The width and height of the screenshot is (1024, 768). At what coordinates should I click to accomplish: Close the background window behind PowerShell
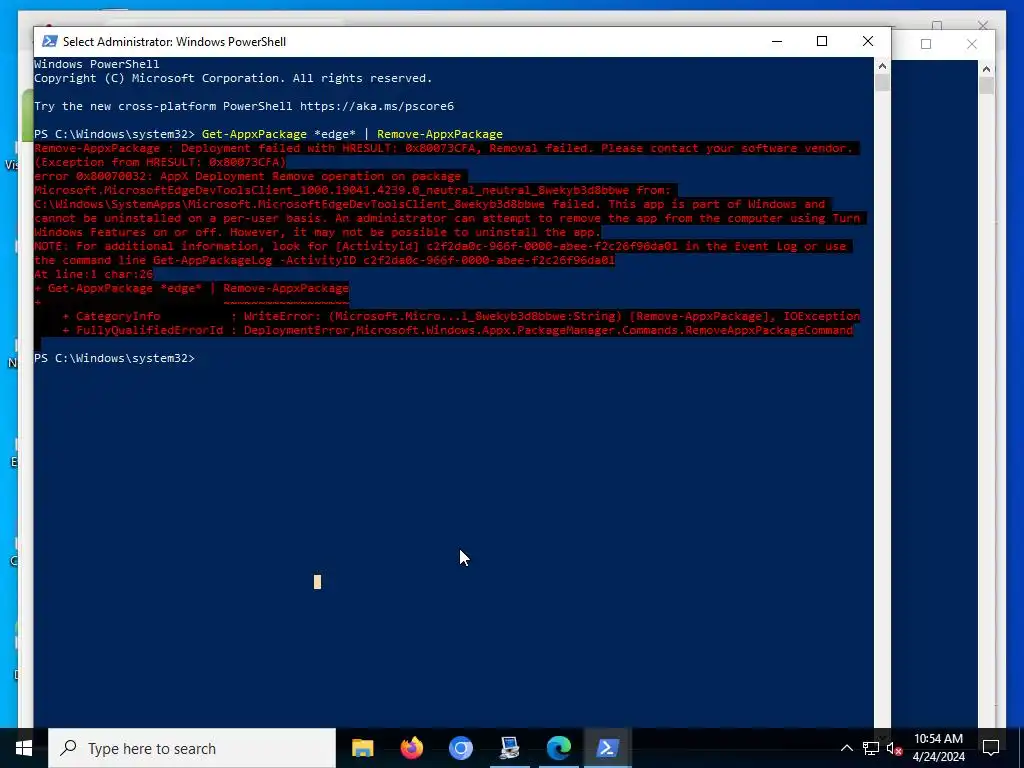point(972,44)
